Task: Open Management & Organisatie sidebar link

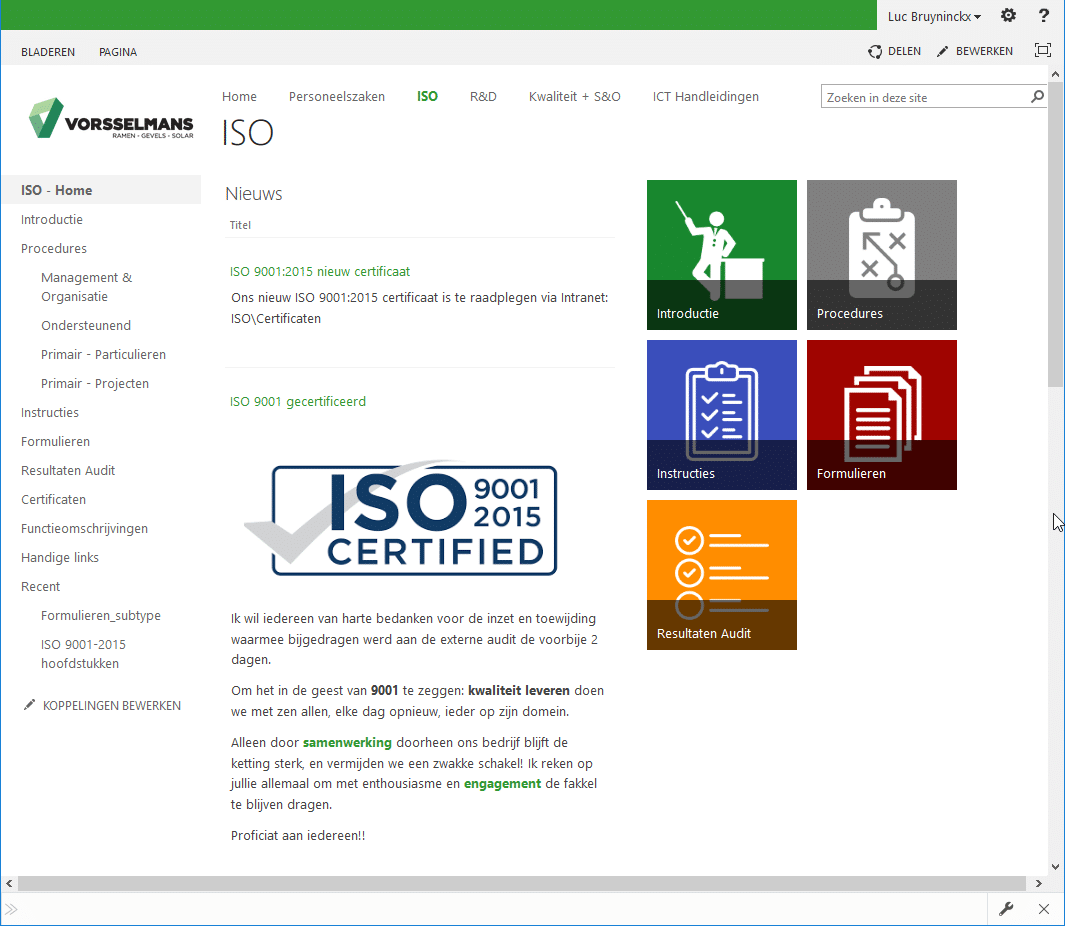Action: (86, 287)
